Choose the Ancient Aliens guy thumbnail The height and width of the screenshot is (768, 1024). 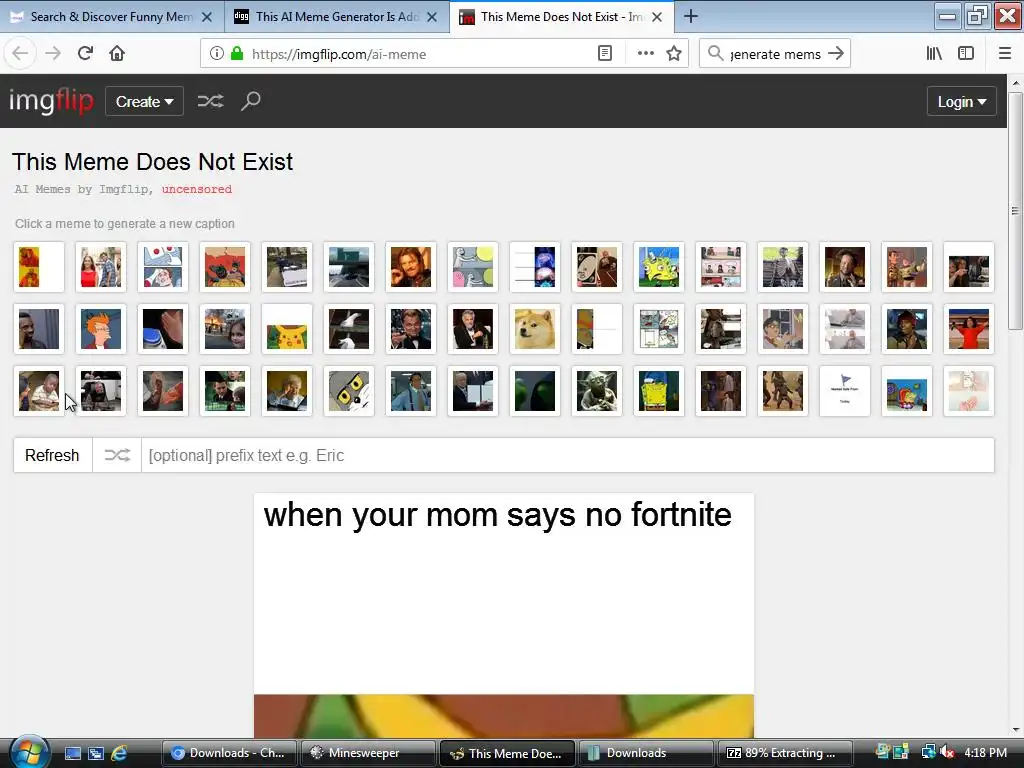point(845,267)
